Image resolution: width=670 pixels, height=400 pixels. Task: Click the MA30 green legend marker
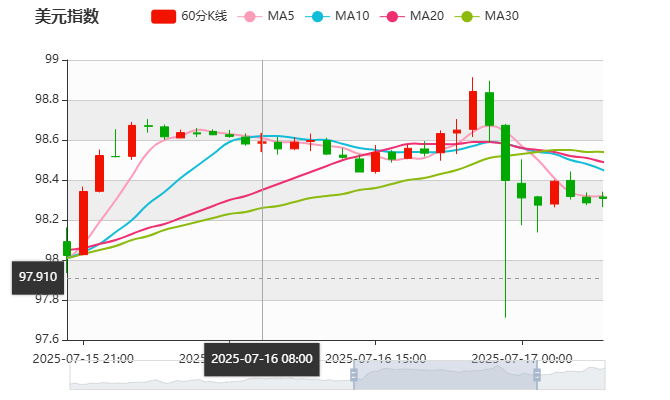tap(467, 16)
